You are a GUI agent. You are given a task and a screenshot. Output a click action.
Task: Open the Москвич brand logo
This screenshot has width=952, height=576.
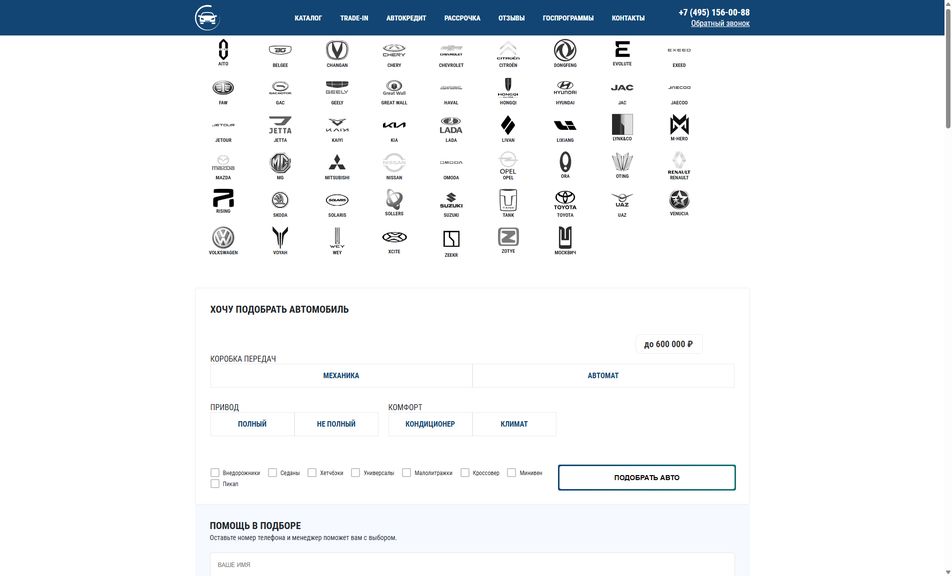tap(565, 237)
